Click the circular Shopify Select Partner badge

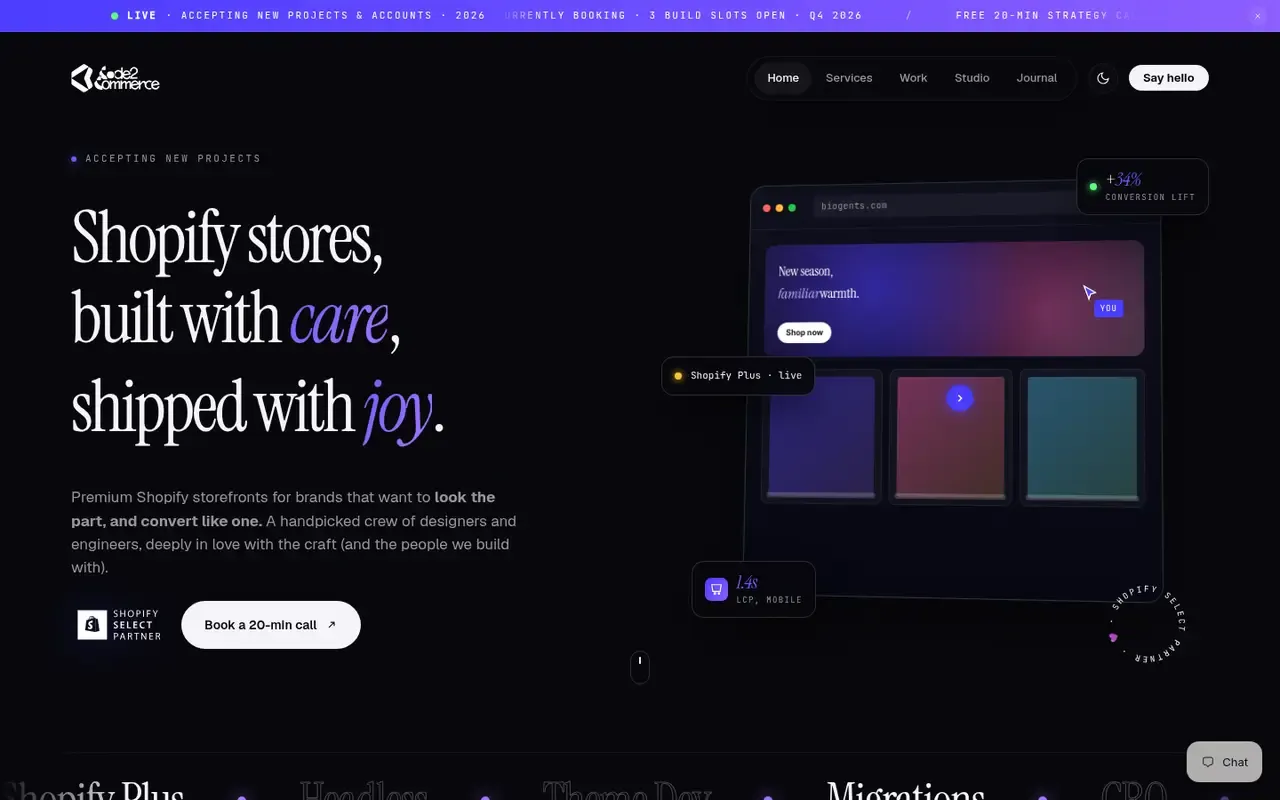[x=1149, y=624]
